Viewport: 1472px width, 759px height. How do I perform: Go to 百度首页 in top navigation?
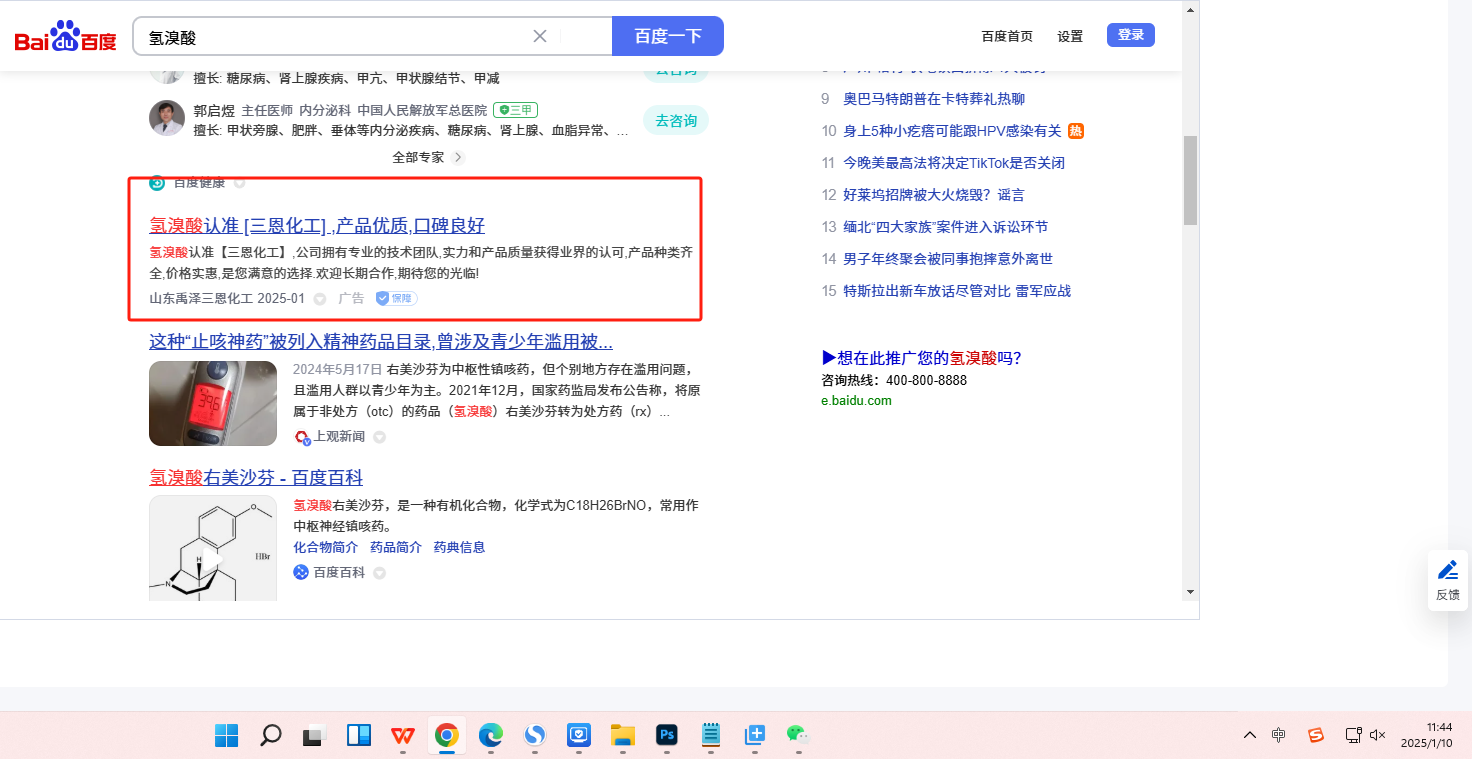point(1007,36)
